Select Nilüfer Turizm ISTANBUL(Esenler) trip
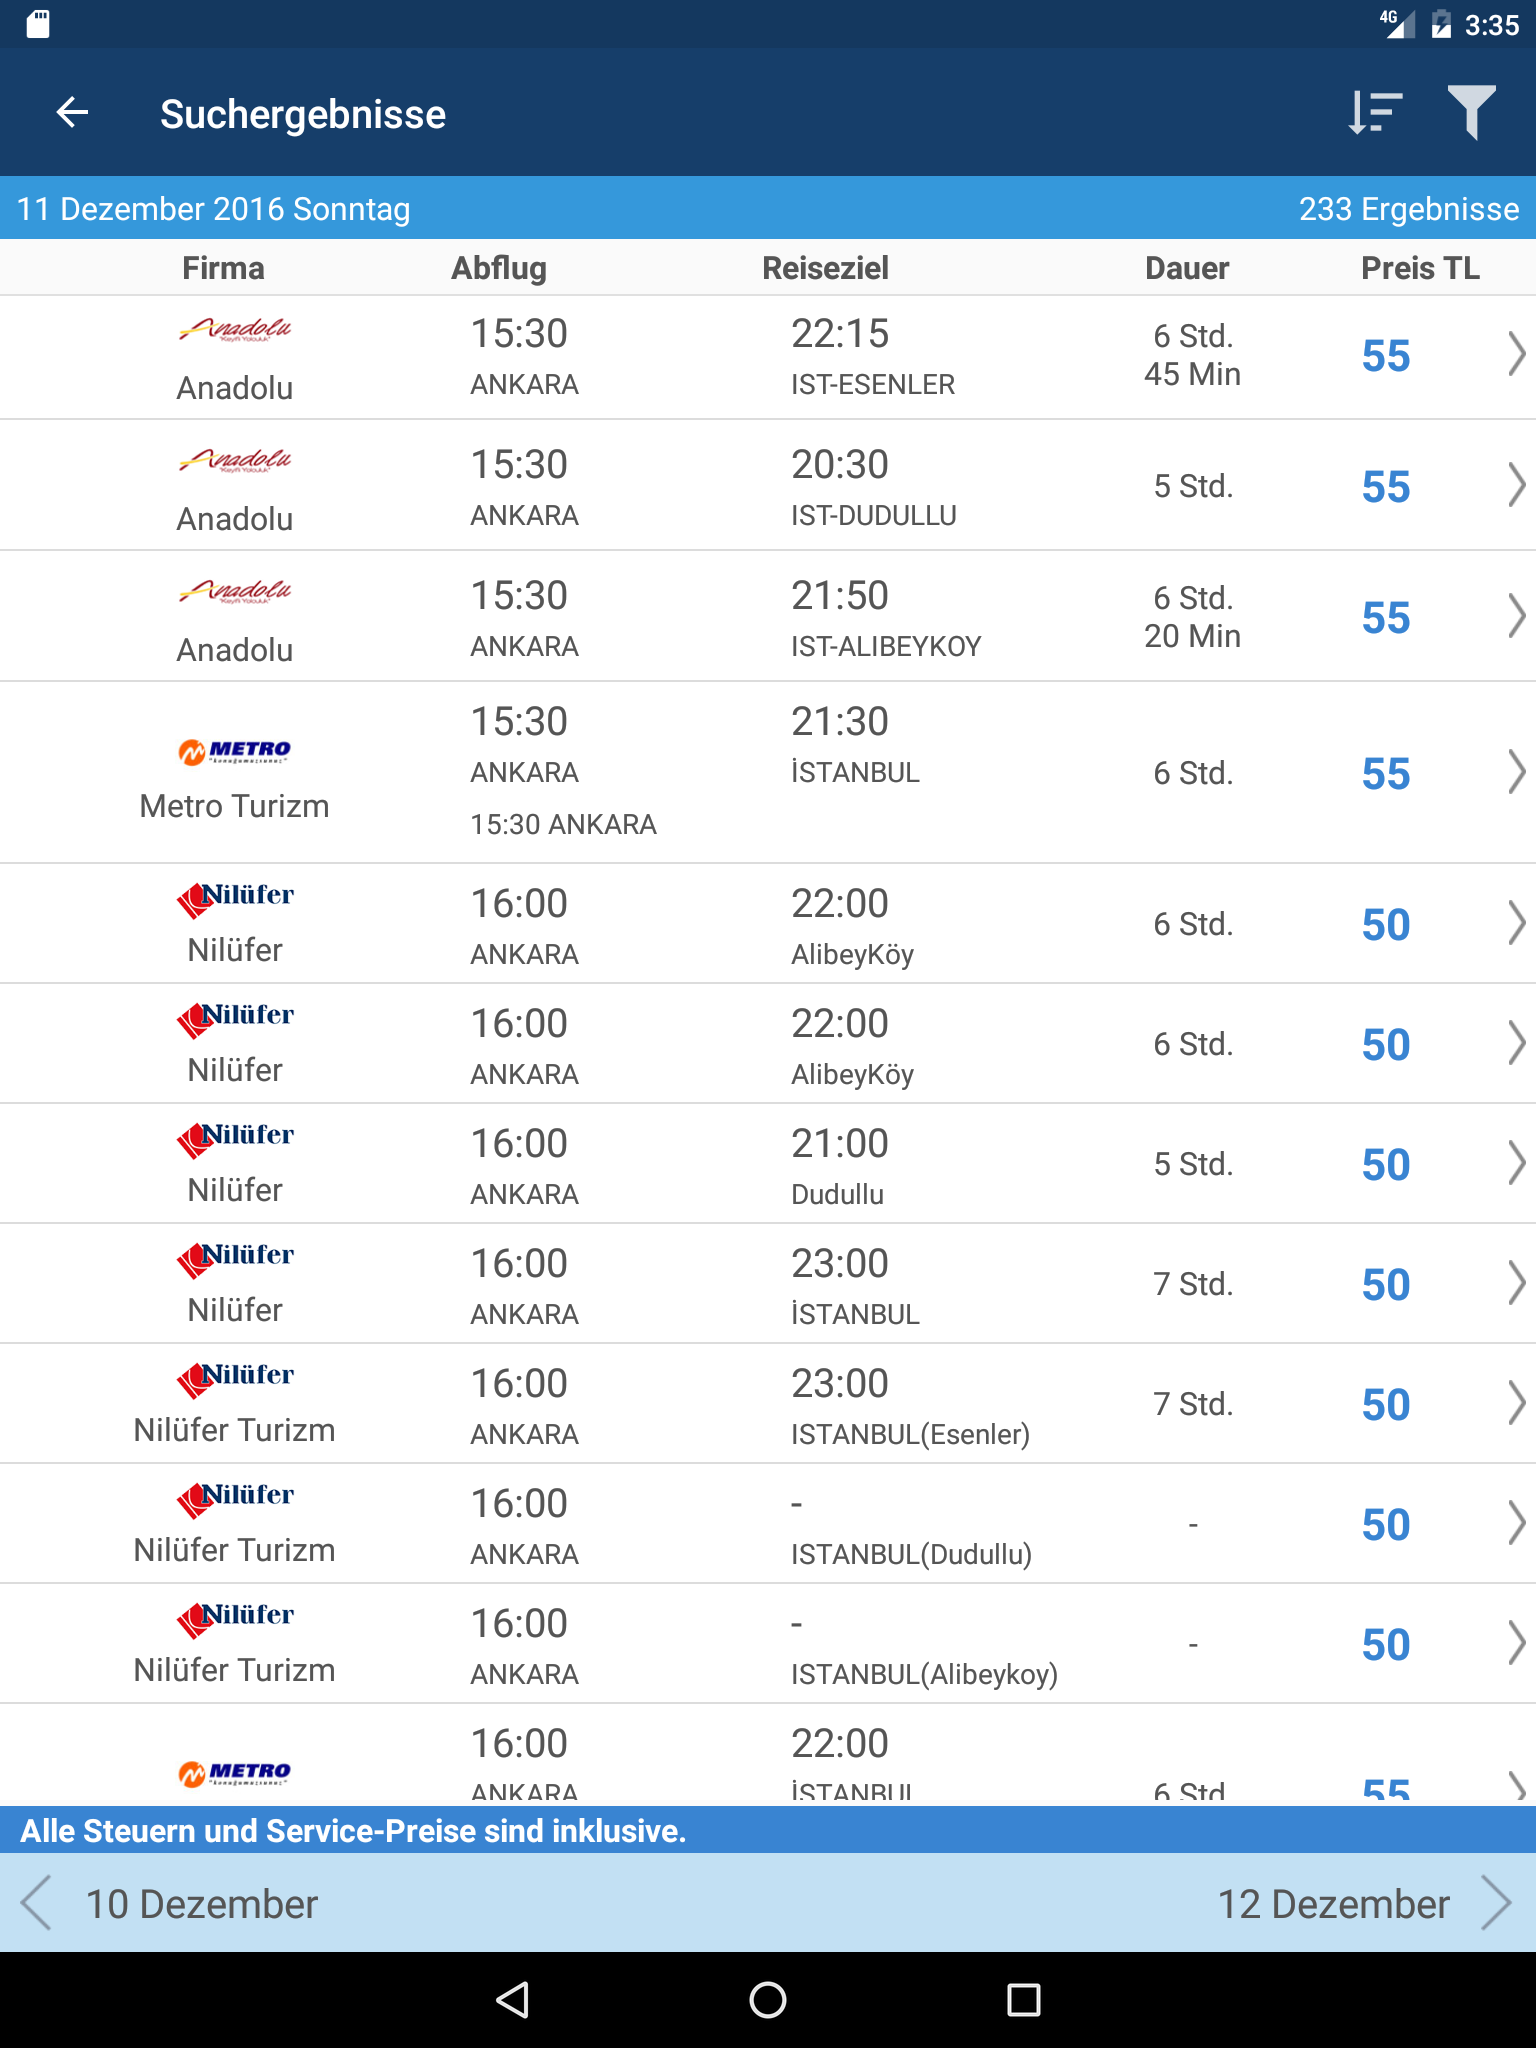1536x2048 pixels. pos(768,1404)
